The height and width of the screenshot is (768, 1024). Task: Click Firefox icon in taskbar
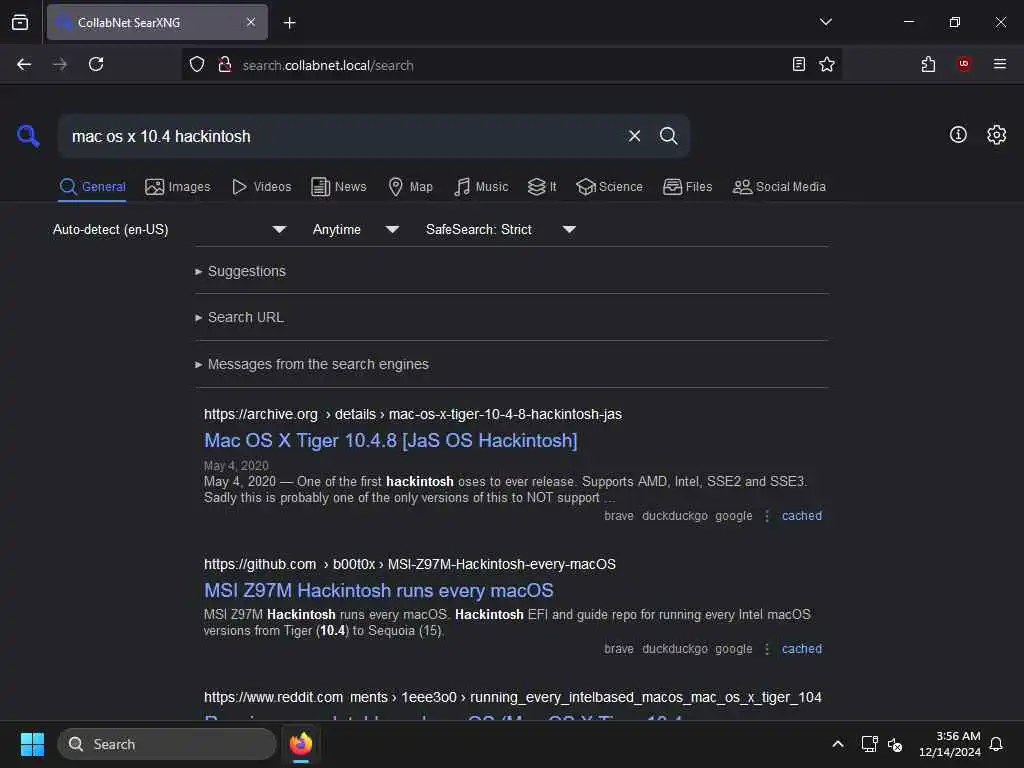coord(300,744)
